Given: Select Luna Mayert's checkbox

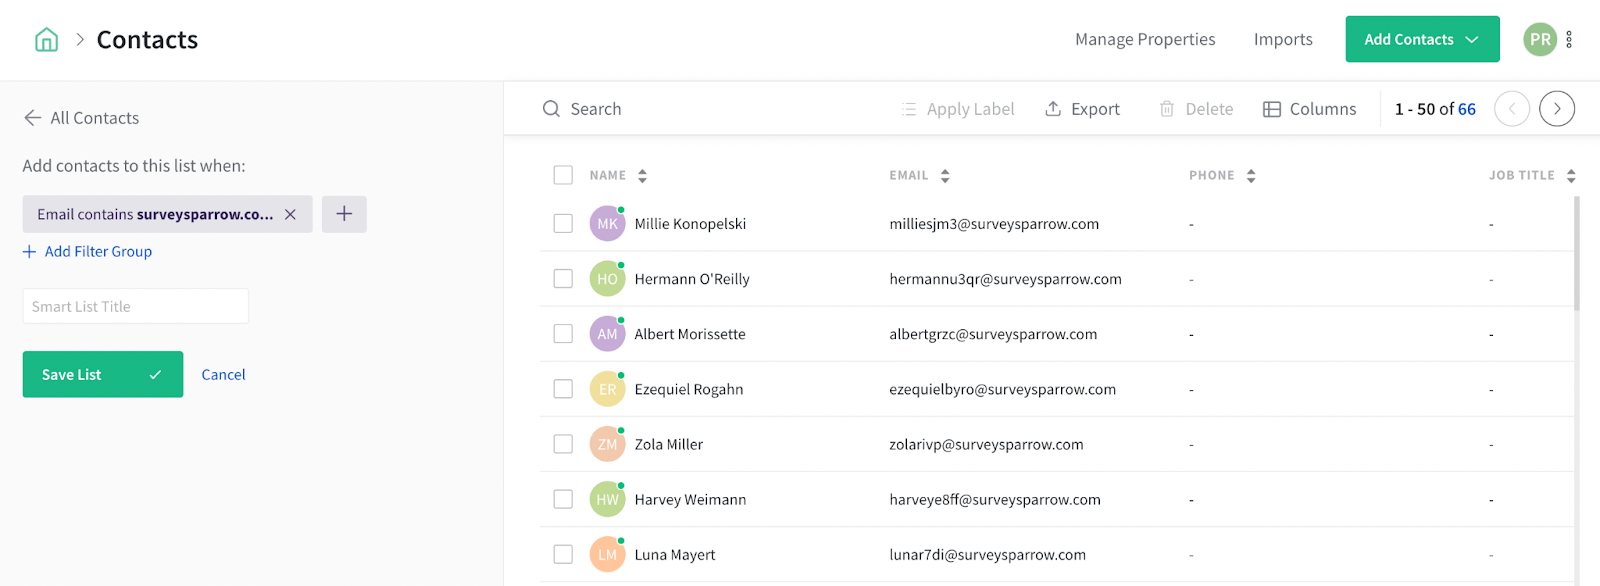Looking at the screenshot, I should click(x=563, y=554).
